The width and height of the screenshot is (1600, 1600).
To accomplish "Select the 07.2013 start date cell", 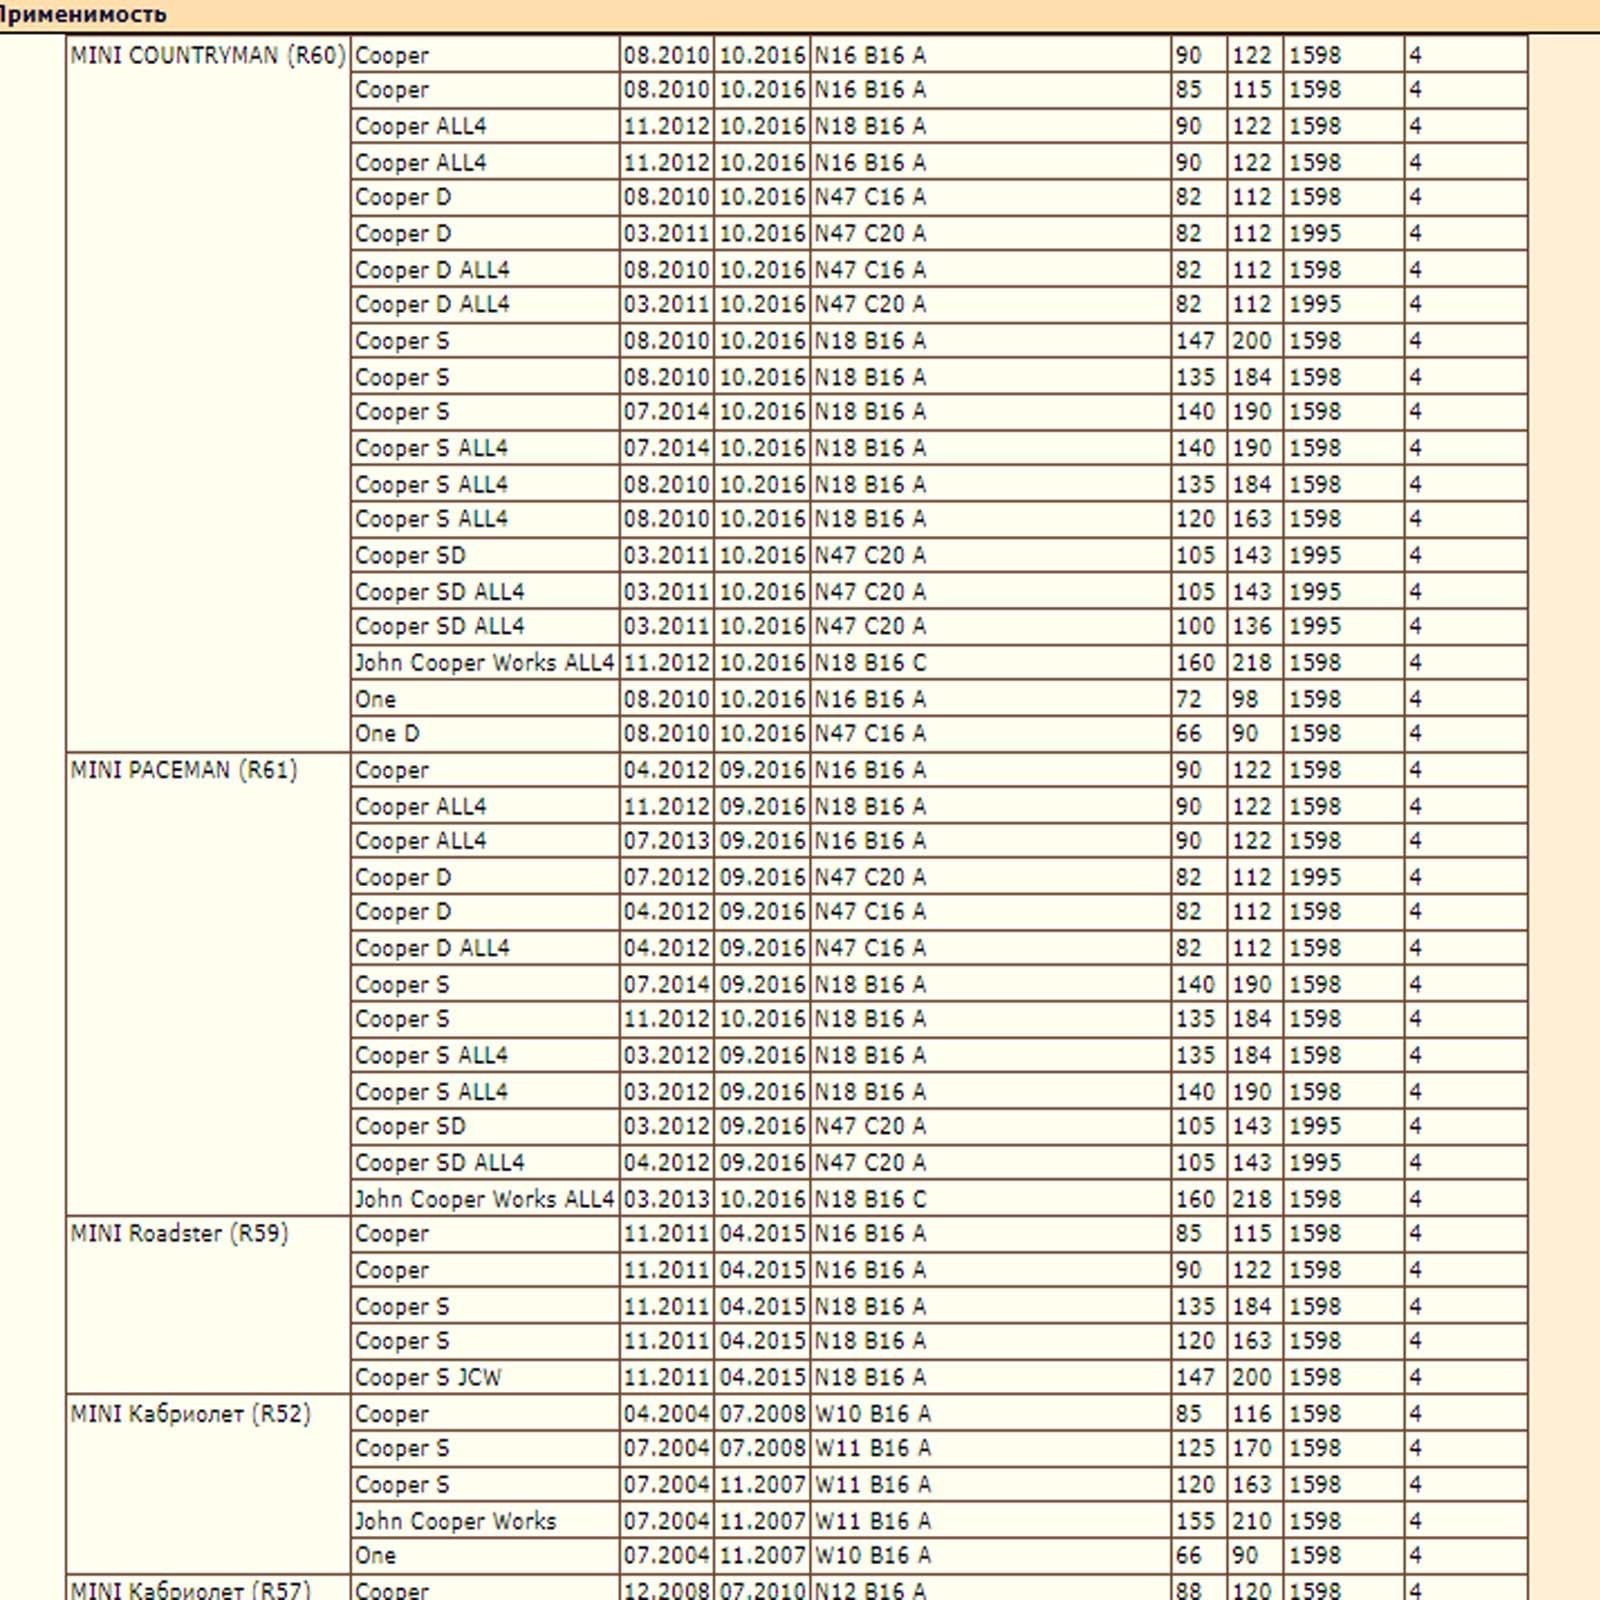I will pyautogui.click(x=666, y=841).
